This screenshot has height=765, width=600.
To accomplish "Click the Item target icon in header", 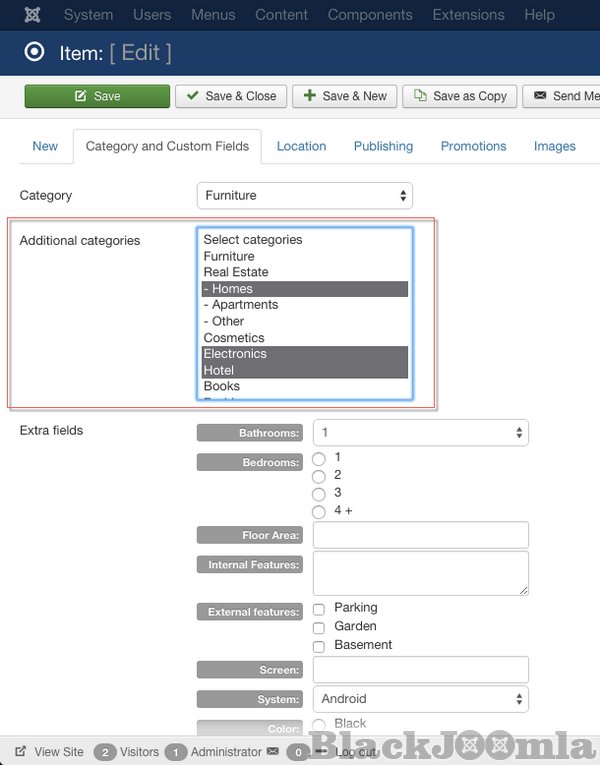I will point(35,52).
